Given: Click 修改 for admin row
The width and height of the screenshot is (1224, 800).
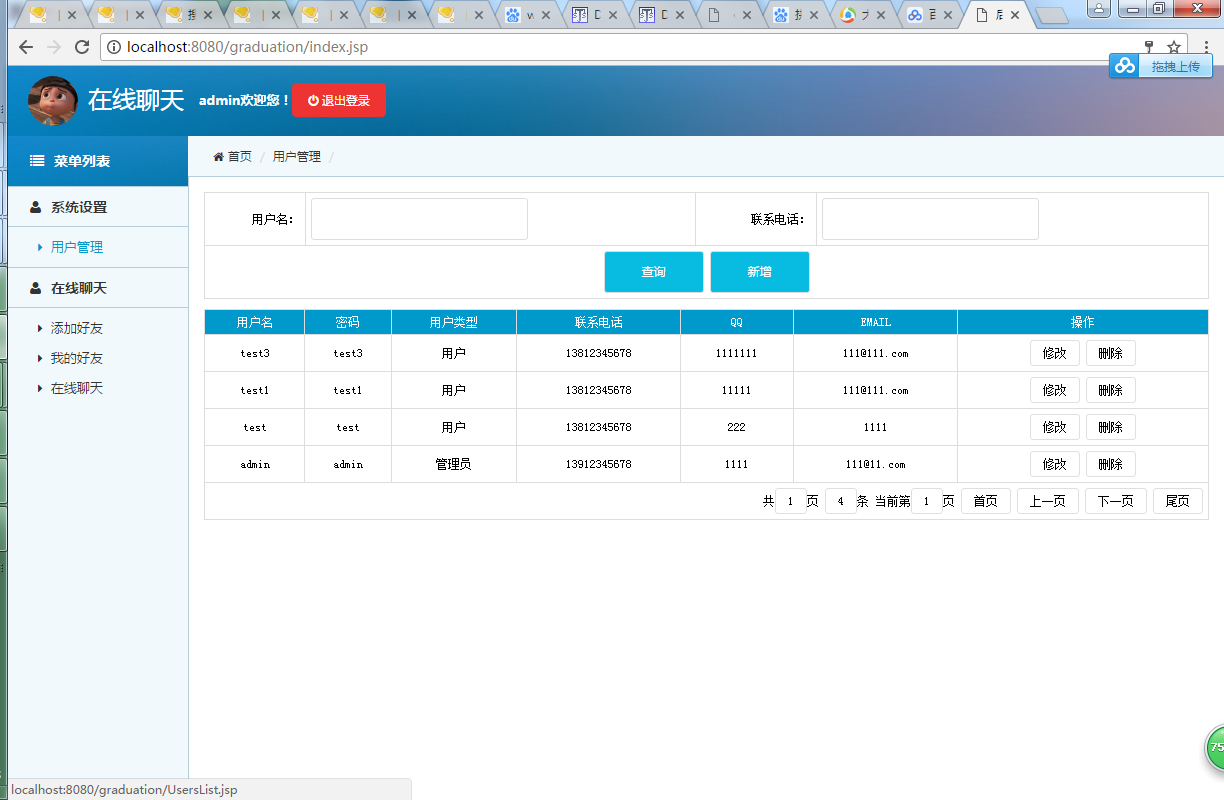Looking at the screenshot, I should point(1055,464).
